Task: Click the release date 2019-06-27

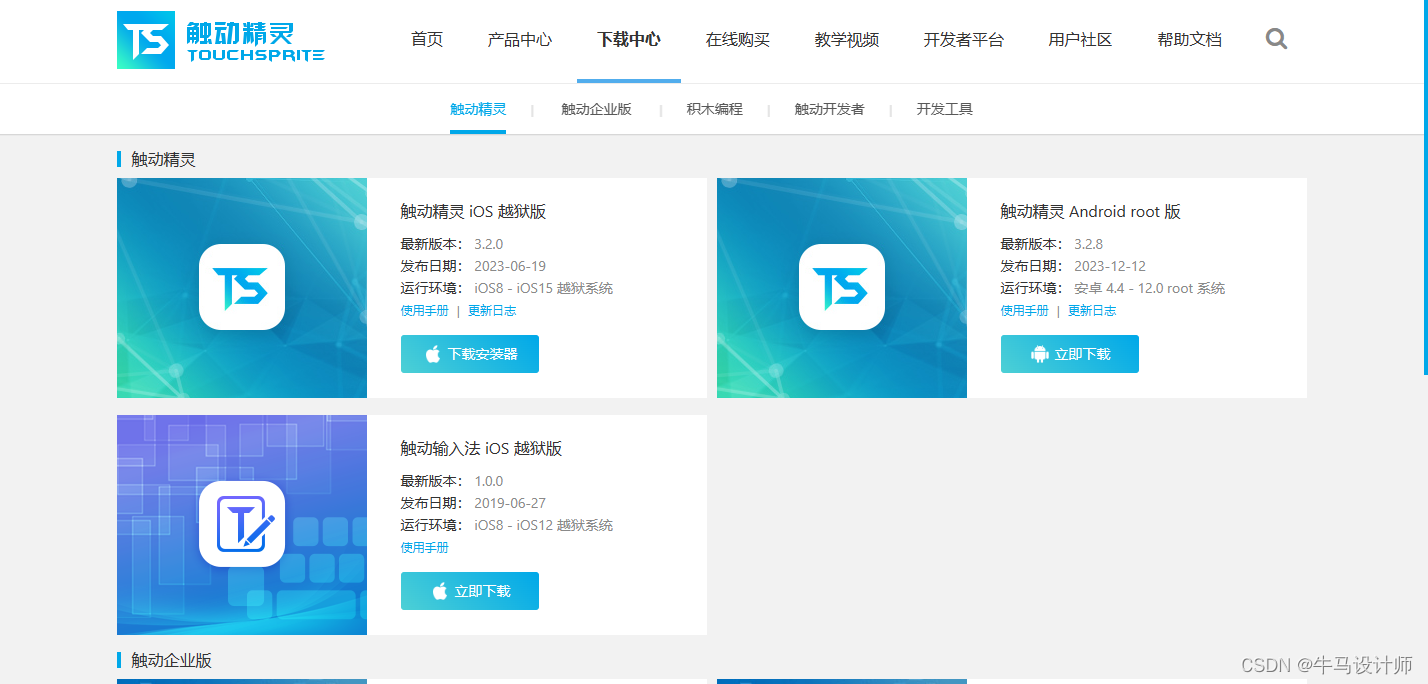Action: click(510, 503)
